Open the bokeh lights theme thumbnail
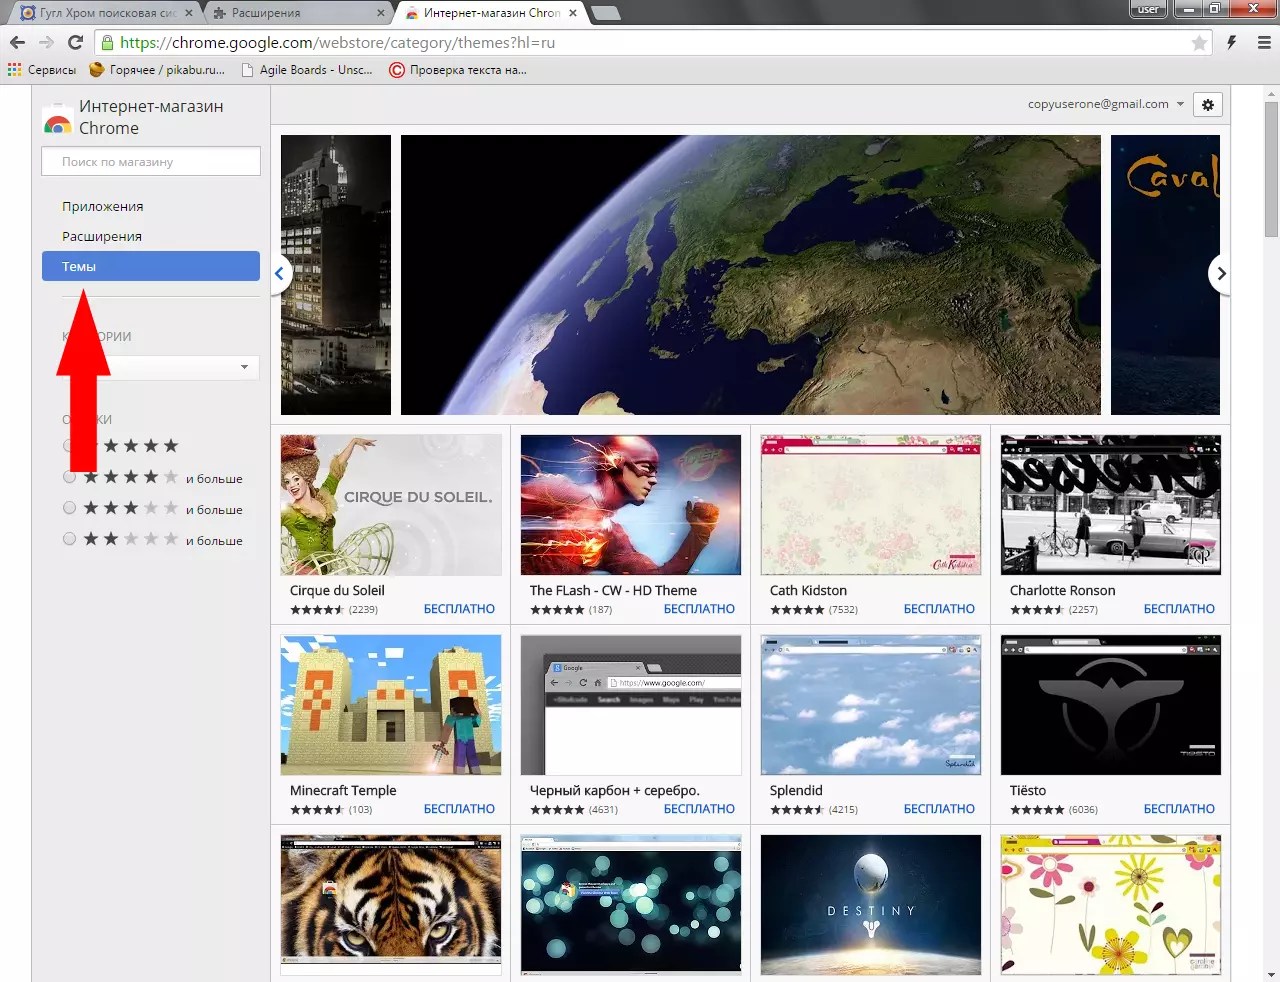 [631, 905]
